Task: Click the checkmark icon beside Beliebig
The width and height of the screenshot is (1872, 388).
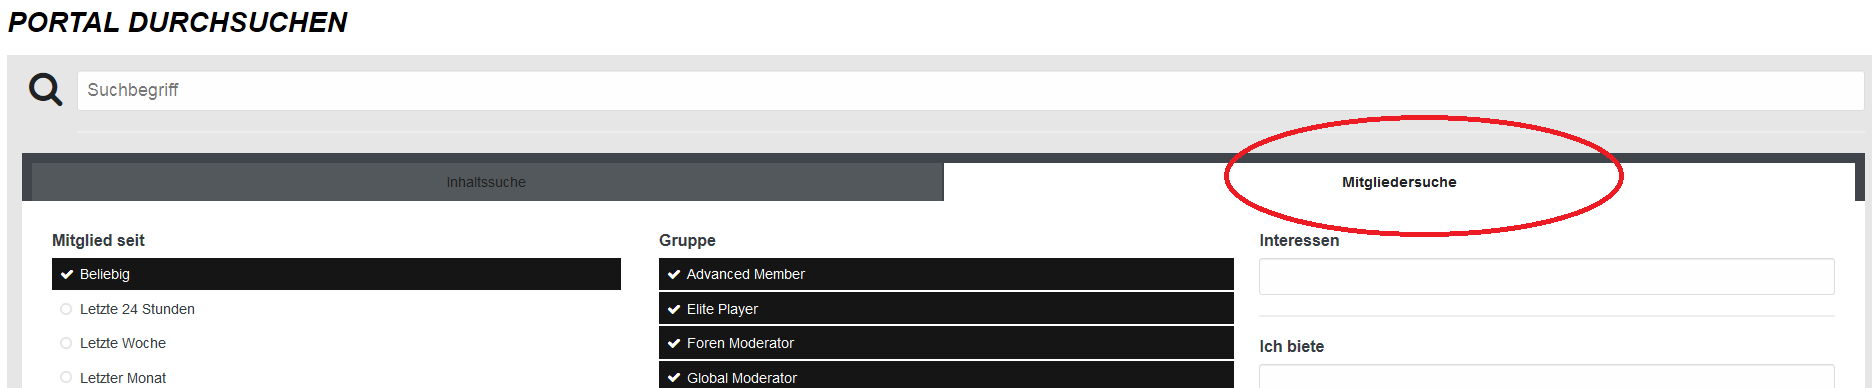Action: (x=67, y=274)
